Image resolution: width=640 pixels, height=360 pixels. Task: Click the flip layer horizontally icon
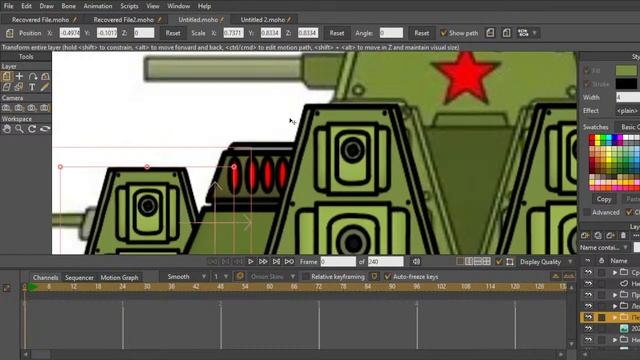tap(490, 33)
